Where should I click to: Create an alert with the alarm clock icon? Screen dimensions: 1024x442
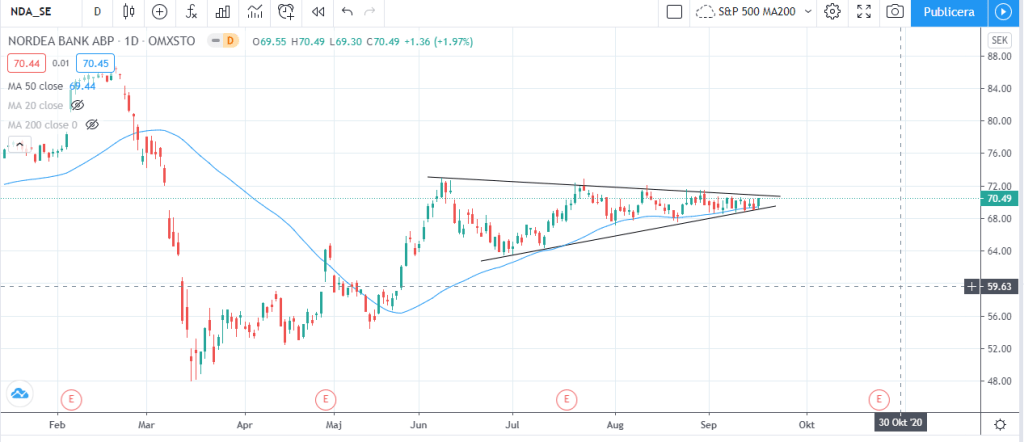click(x=287, y=12)
